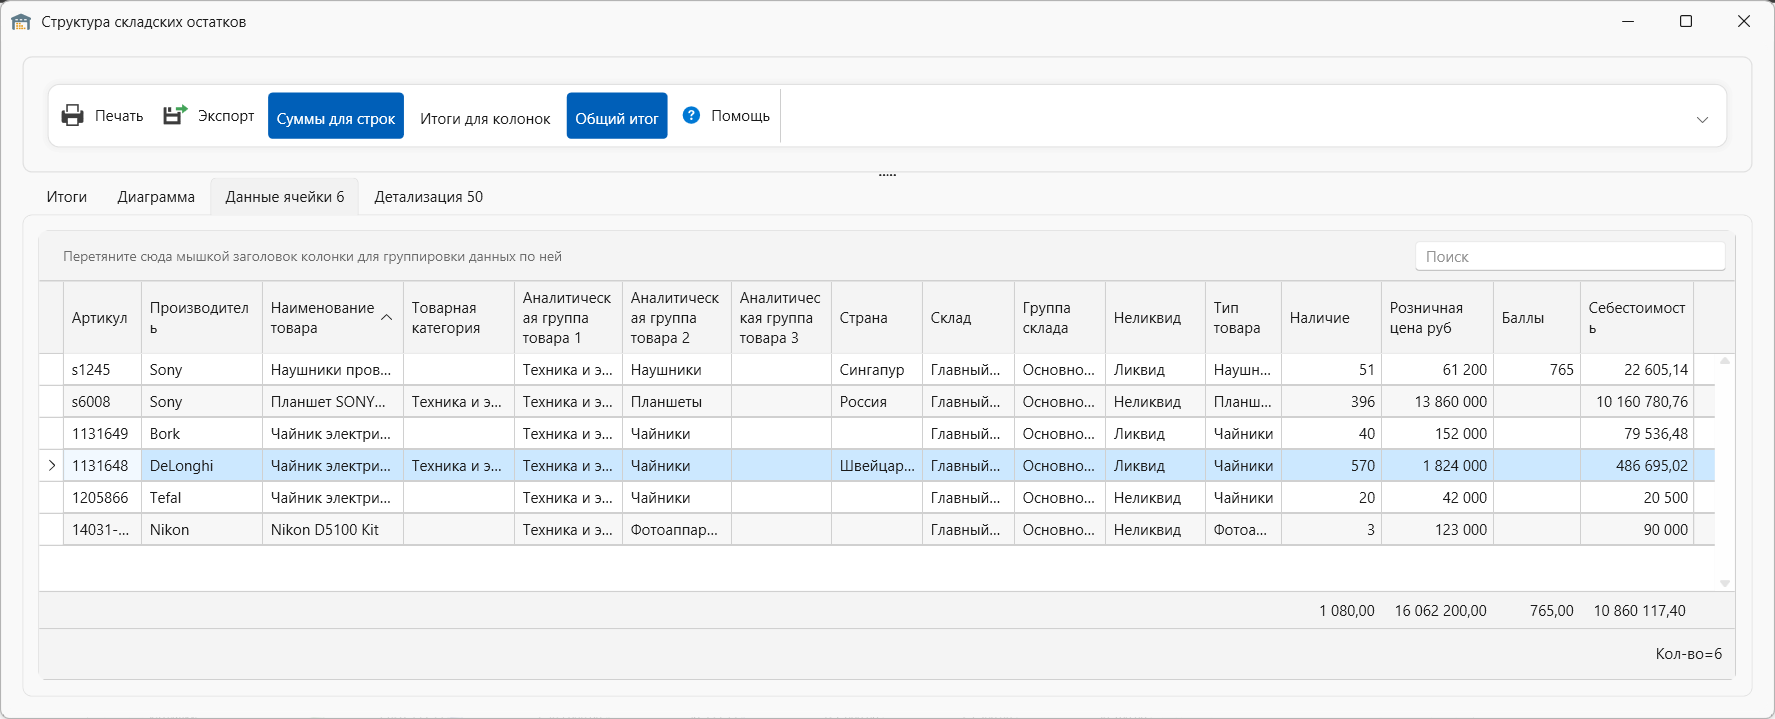Image resolution: width=1775 pixels, height=719 pixels.
Task: Click Аналитическая группа товара 2 header
Action: [677, 318]
